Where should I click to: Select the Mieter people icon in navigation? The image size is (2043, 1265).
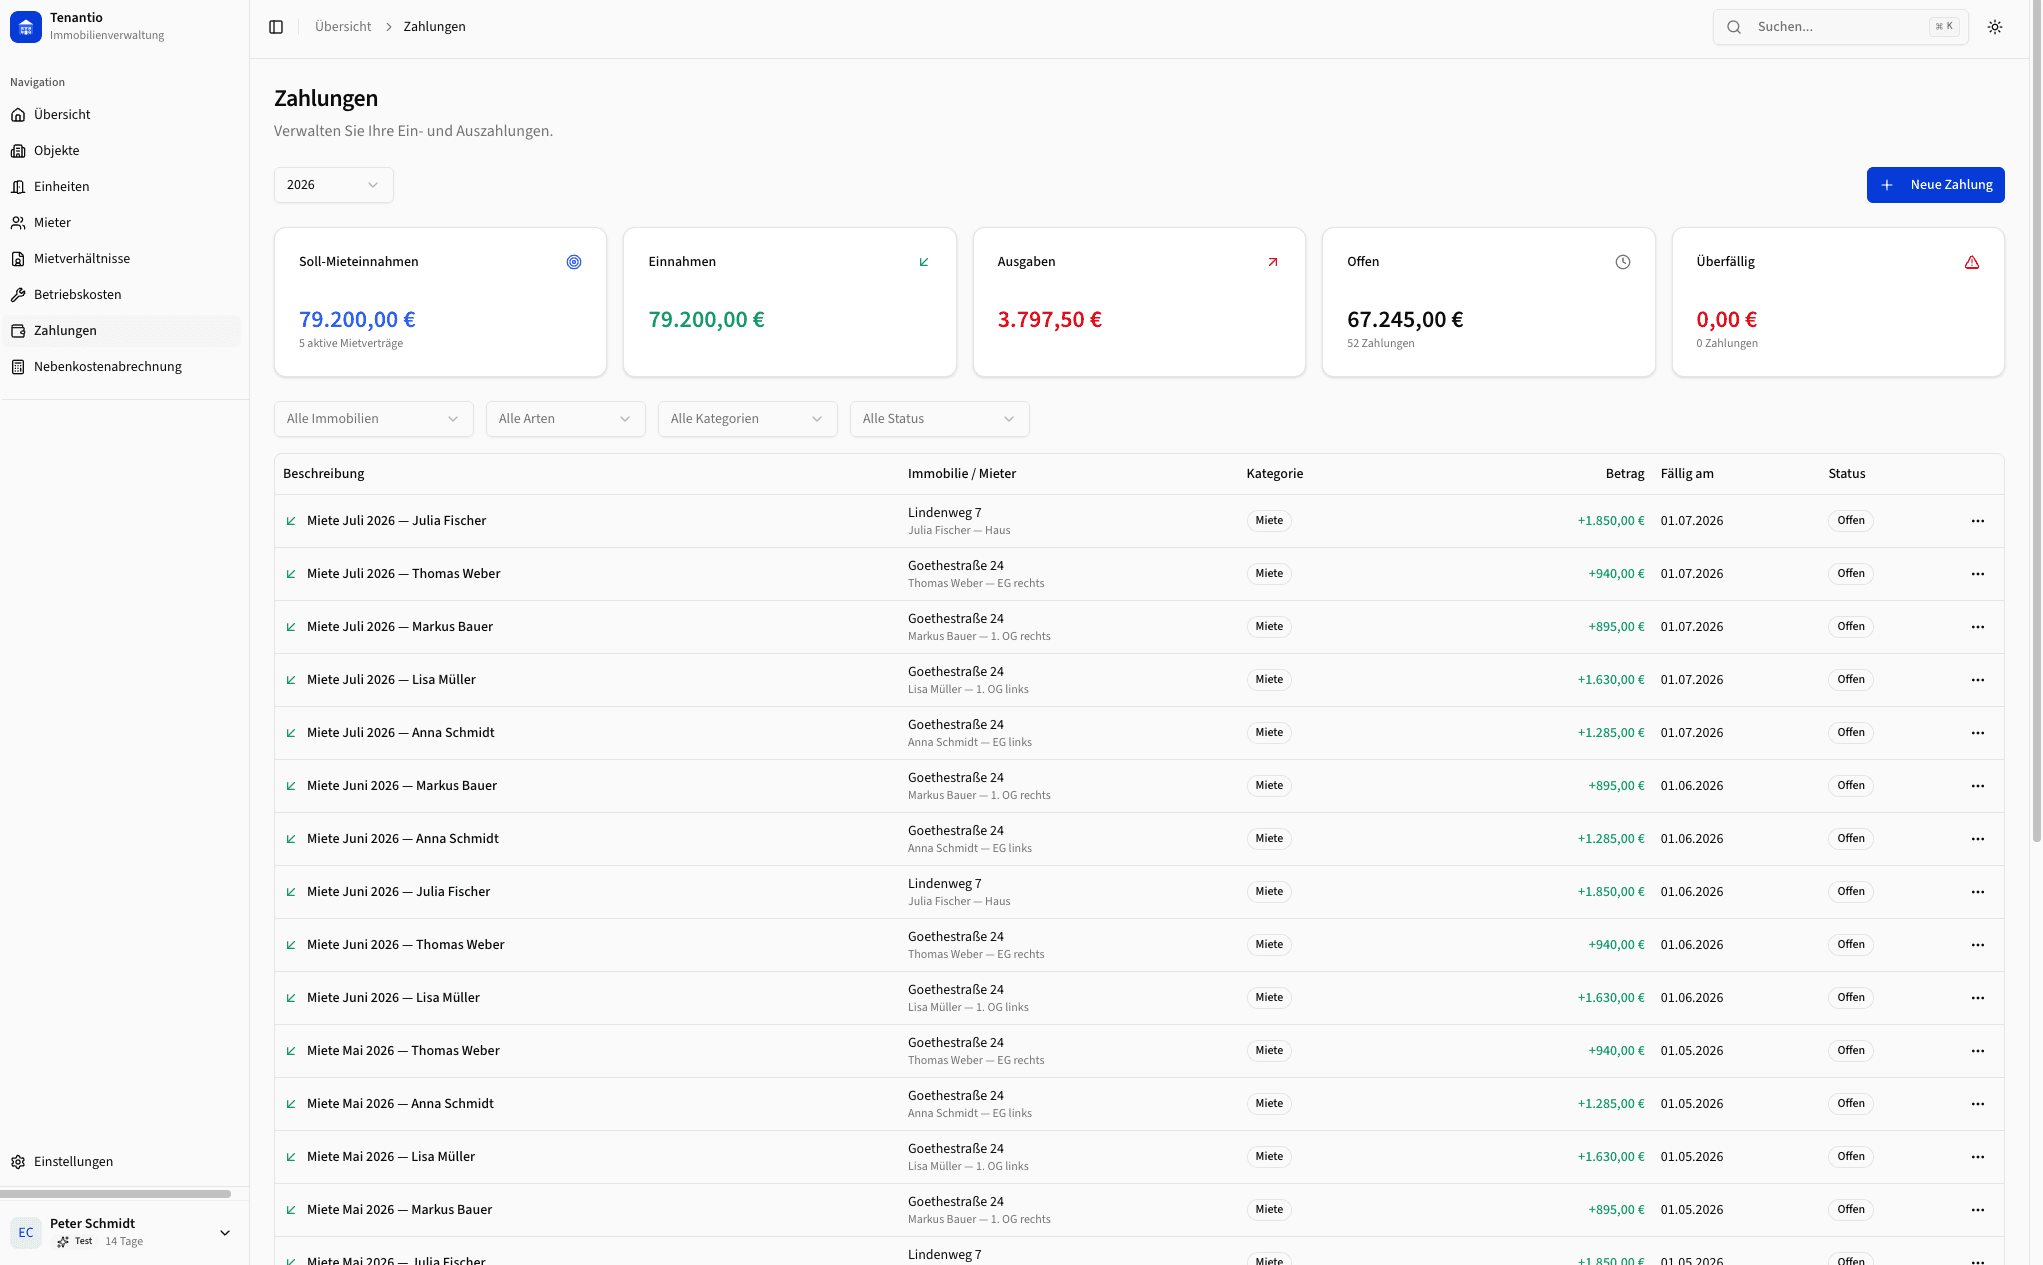19,222
